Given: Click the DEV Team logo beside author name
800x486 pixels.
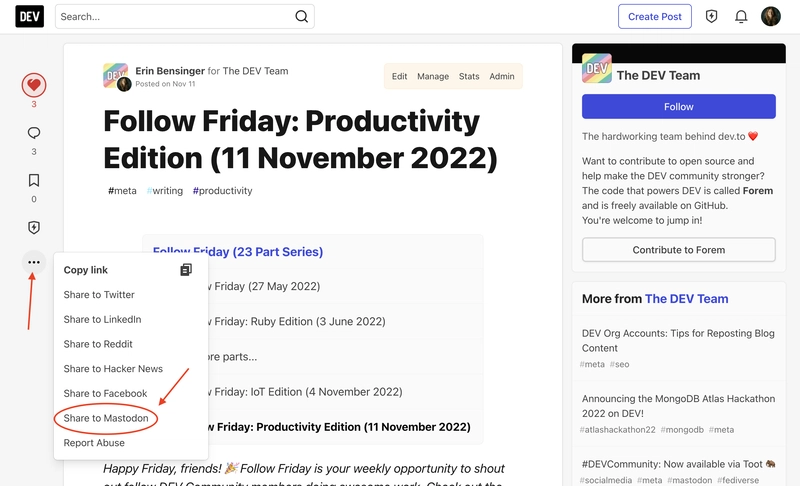Looking at the screenshot, I should click(x=115, y=75).
